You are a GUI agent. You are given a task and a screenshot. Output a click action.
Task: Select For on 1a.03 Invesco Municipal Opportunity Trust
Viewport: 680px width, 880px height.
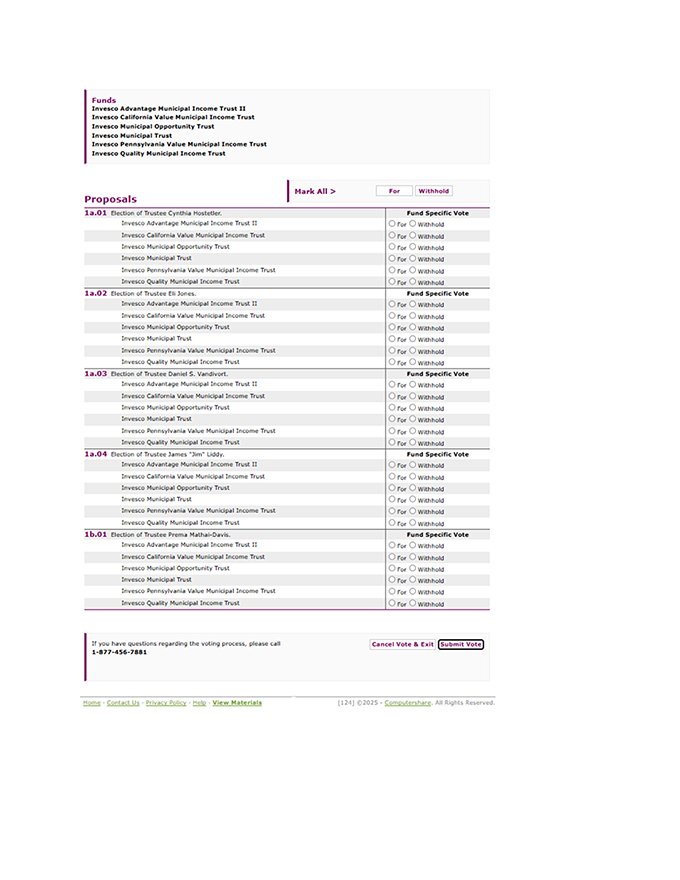[x=392, y=407]
